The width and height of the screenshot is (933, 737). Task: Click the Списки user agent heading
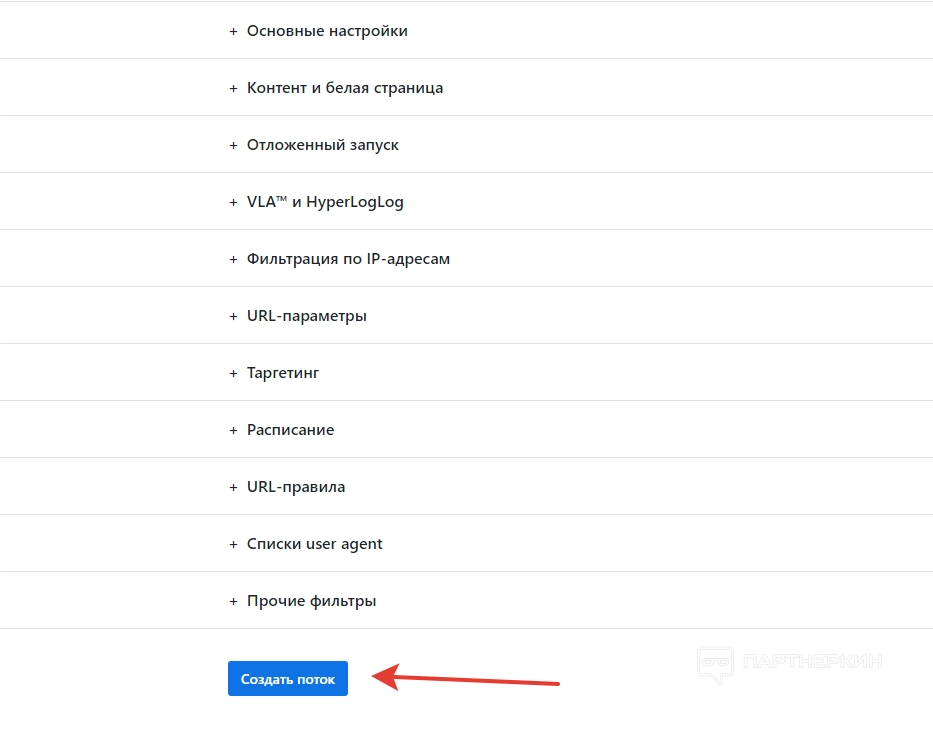click(x=314, y=544)
